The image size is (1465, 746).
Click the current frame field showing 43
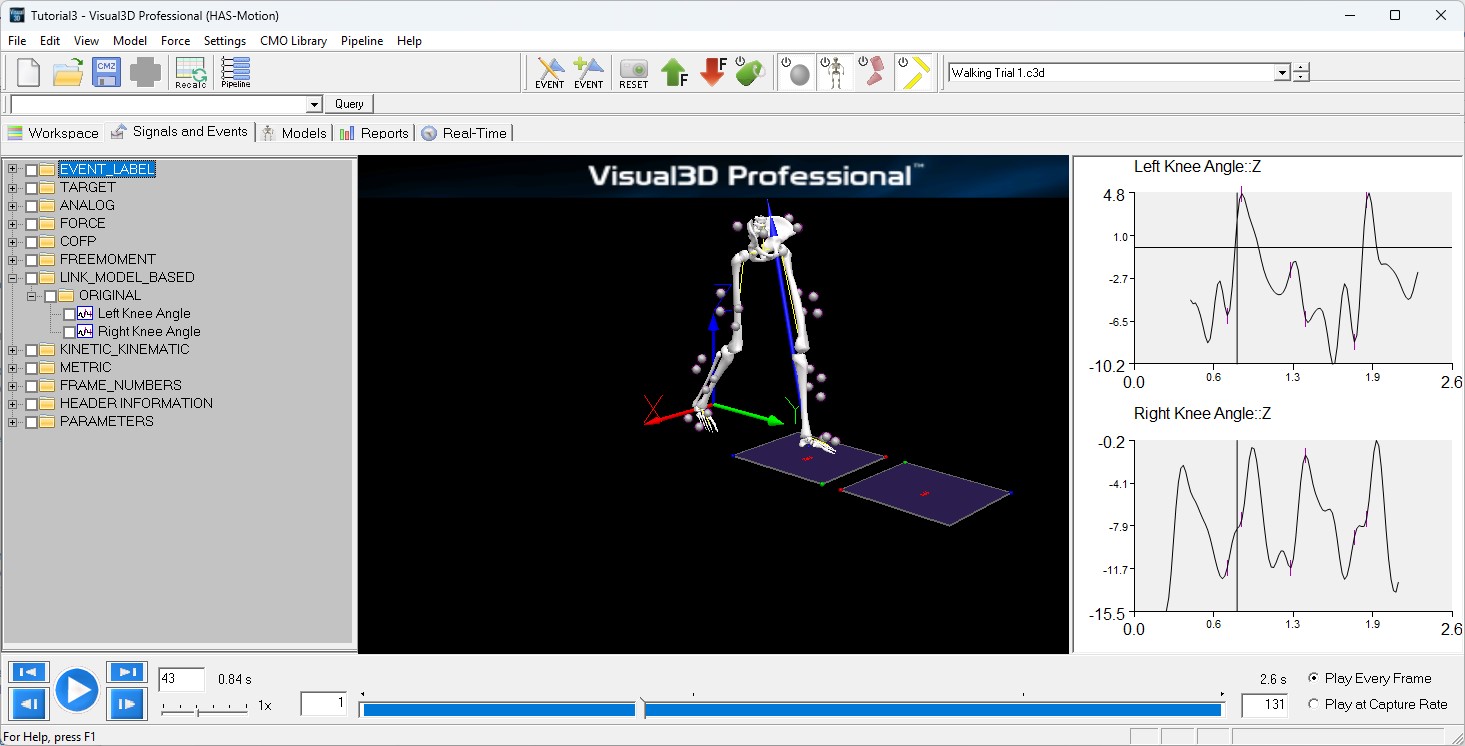coord(181,679)
